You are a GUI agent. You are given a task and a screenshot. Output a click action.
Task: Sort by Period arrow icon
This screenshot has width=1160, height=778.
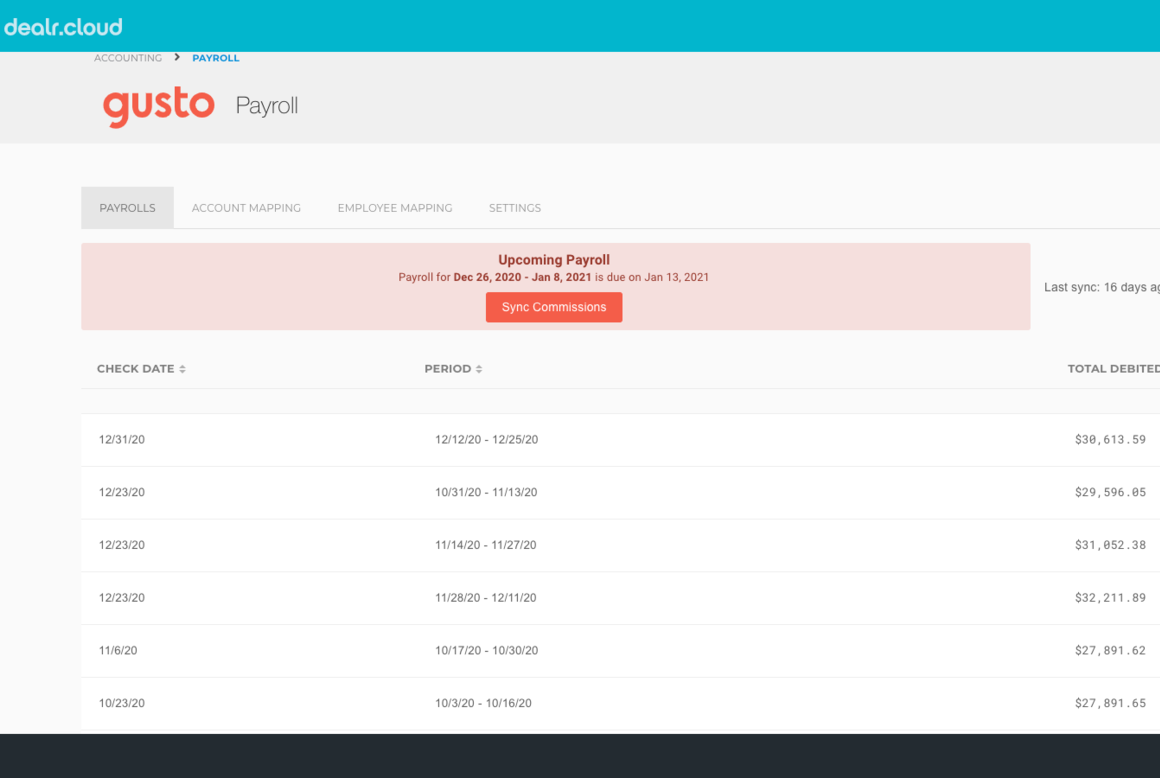(x=479, y=369)
